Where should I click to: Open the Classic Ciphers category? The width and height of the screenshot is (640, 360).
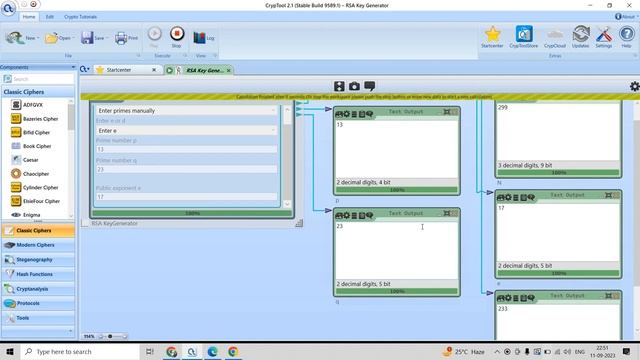click(38, 231)
